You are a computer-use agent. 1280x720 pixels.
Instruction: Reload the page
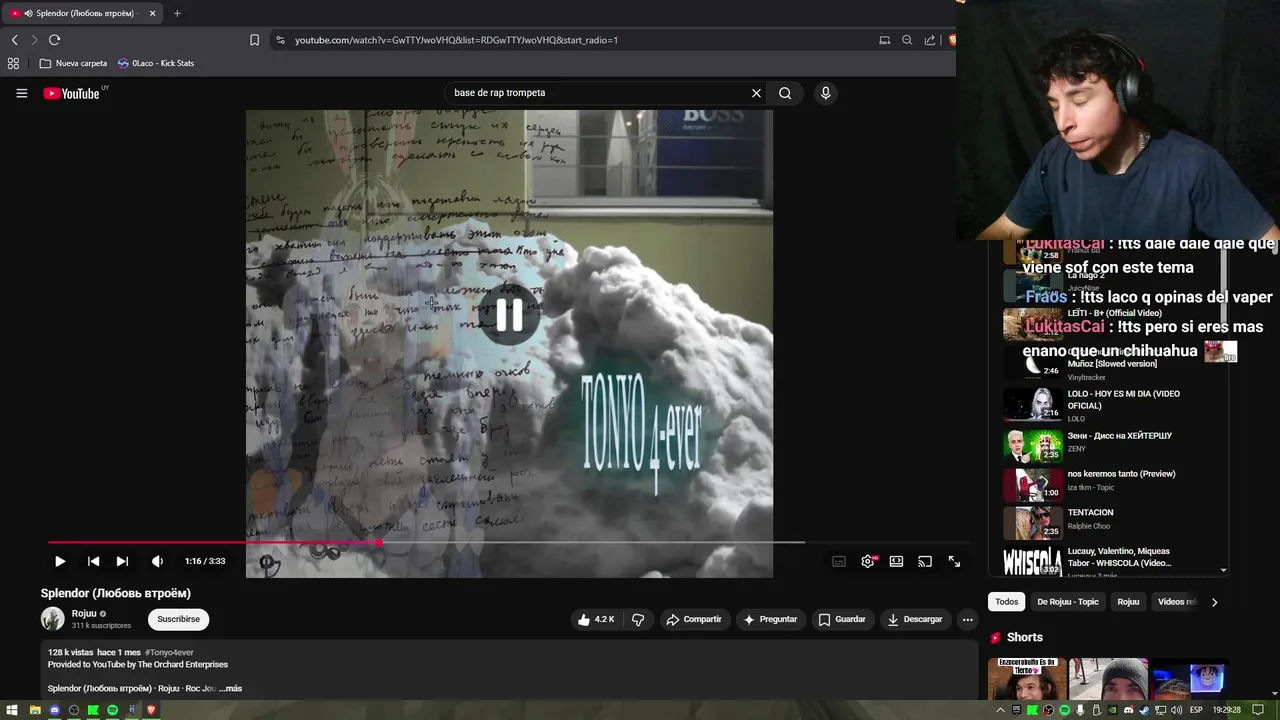(54, 40)
